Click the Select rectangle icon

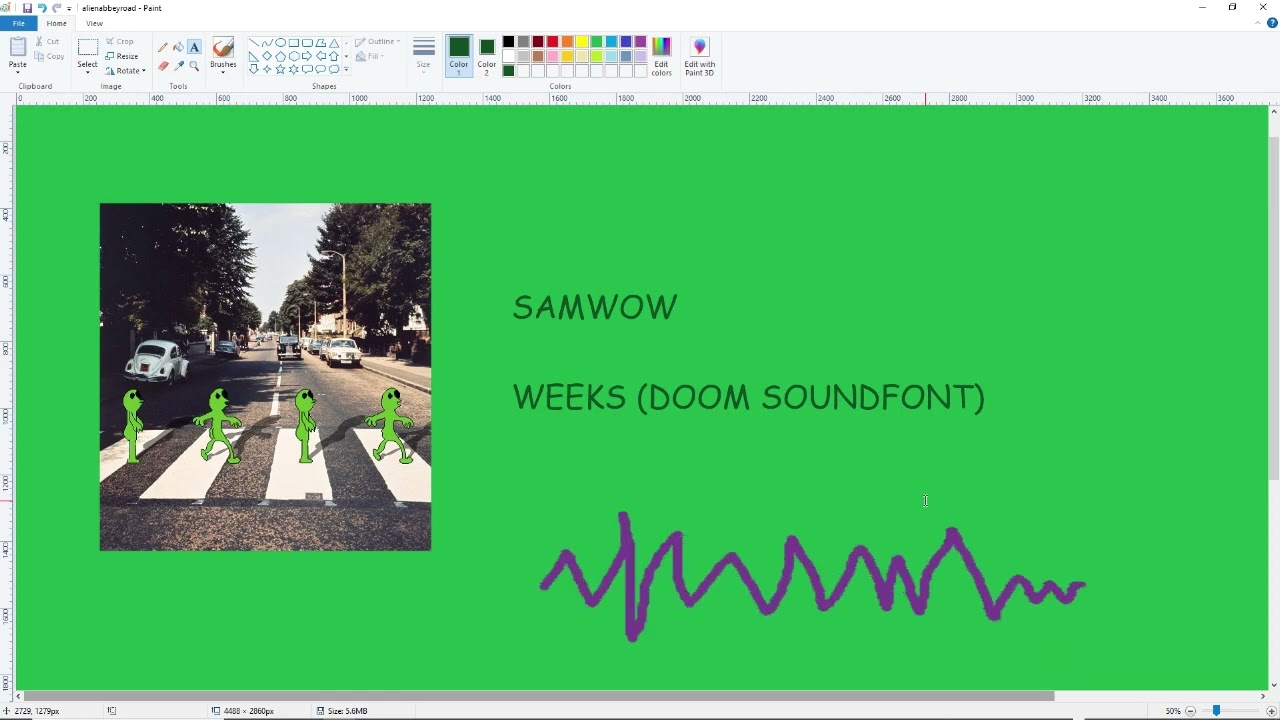[x=88, y=47]
